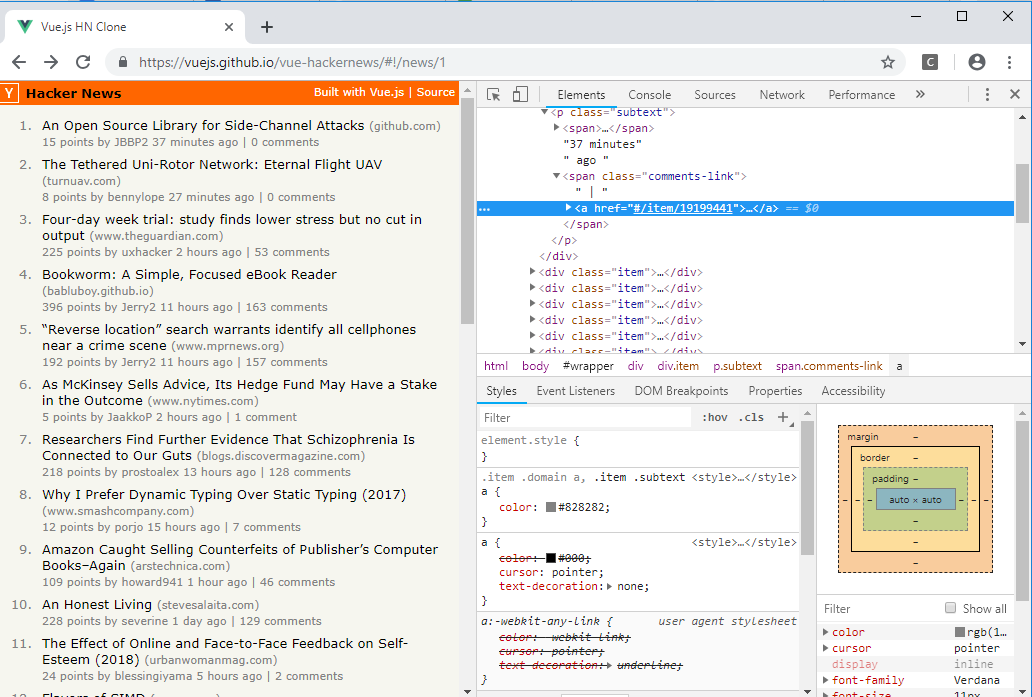Toggle the :hov element state panel
This screenshot has height=697, width=1032.
(715, 417)
